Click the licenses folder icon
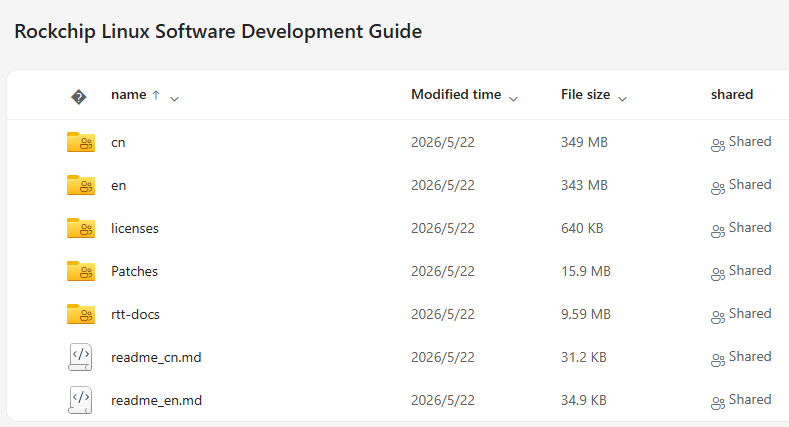789x427 pixels. click(81, 228)
